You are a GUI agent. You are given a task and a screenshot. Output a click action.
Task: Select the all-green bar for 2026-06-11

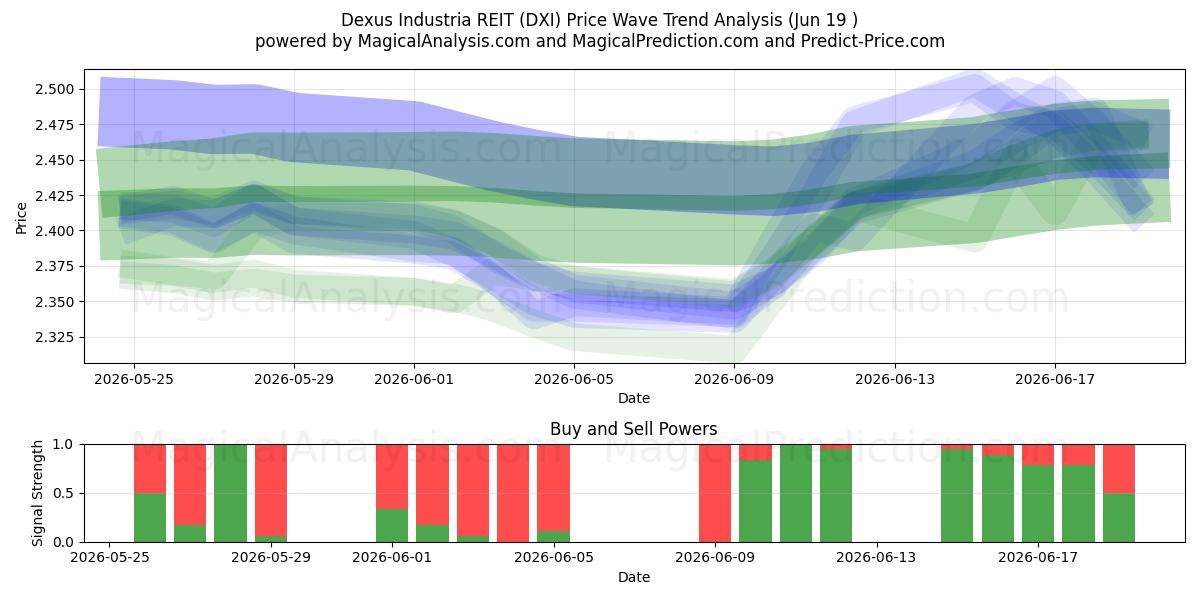coord(796,493)
